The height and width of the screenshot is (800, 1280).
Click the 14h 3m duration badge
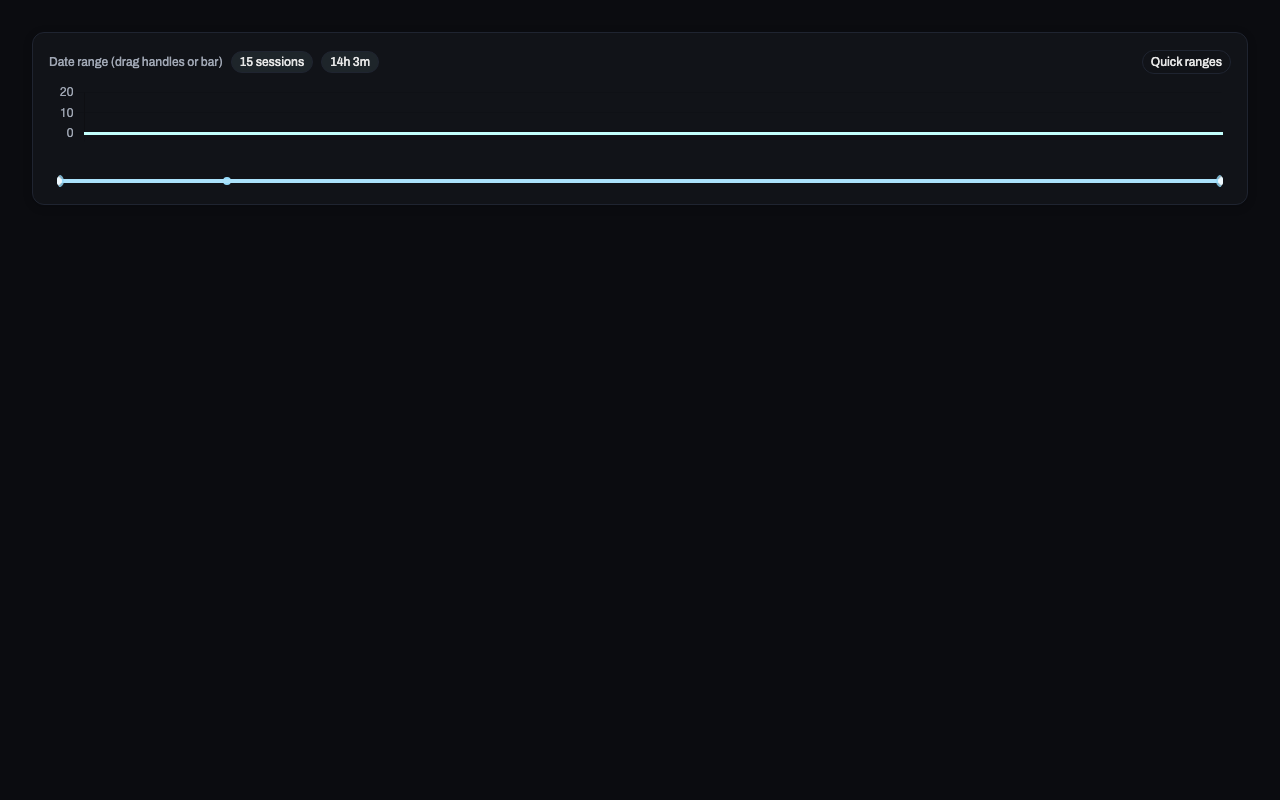pos(349,62)
